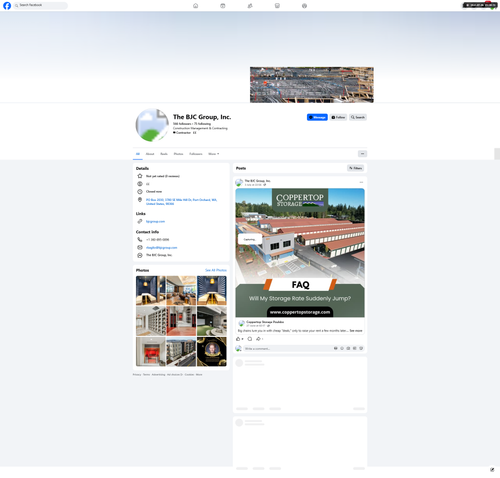
Task: Select the All tab
Action: pos(138,154)
